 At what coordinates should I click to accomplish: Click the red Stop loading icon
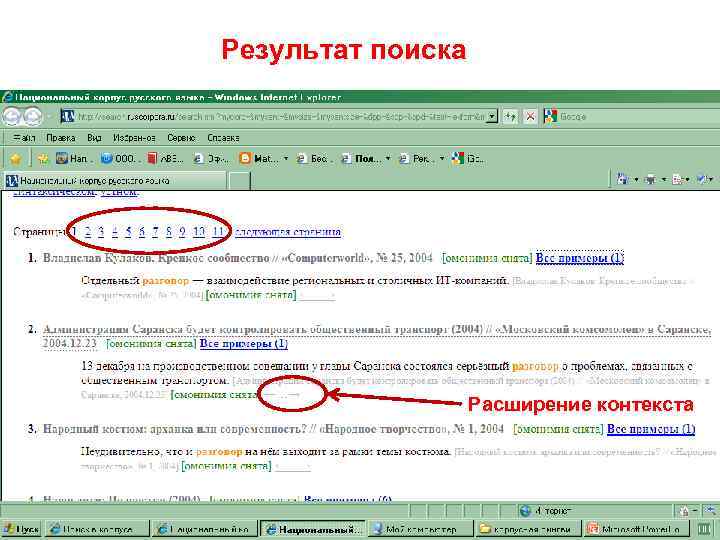(530, 117)
